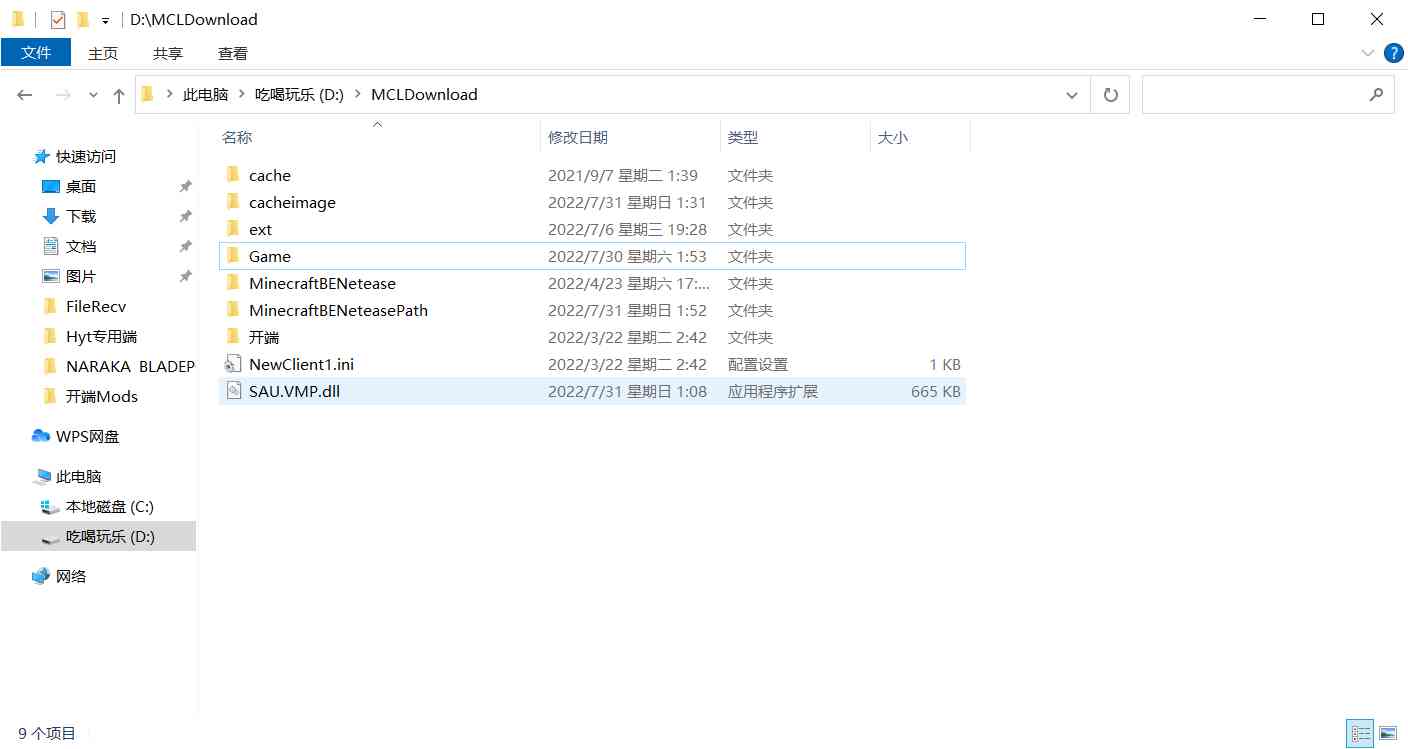The image size is (1408, 749).
Task: Select the cacheimage folder icon
Action: [233, 202]
